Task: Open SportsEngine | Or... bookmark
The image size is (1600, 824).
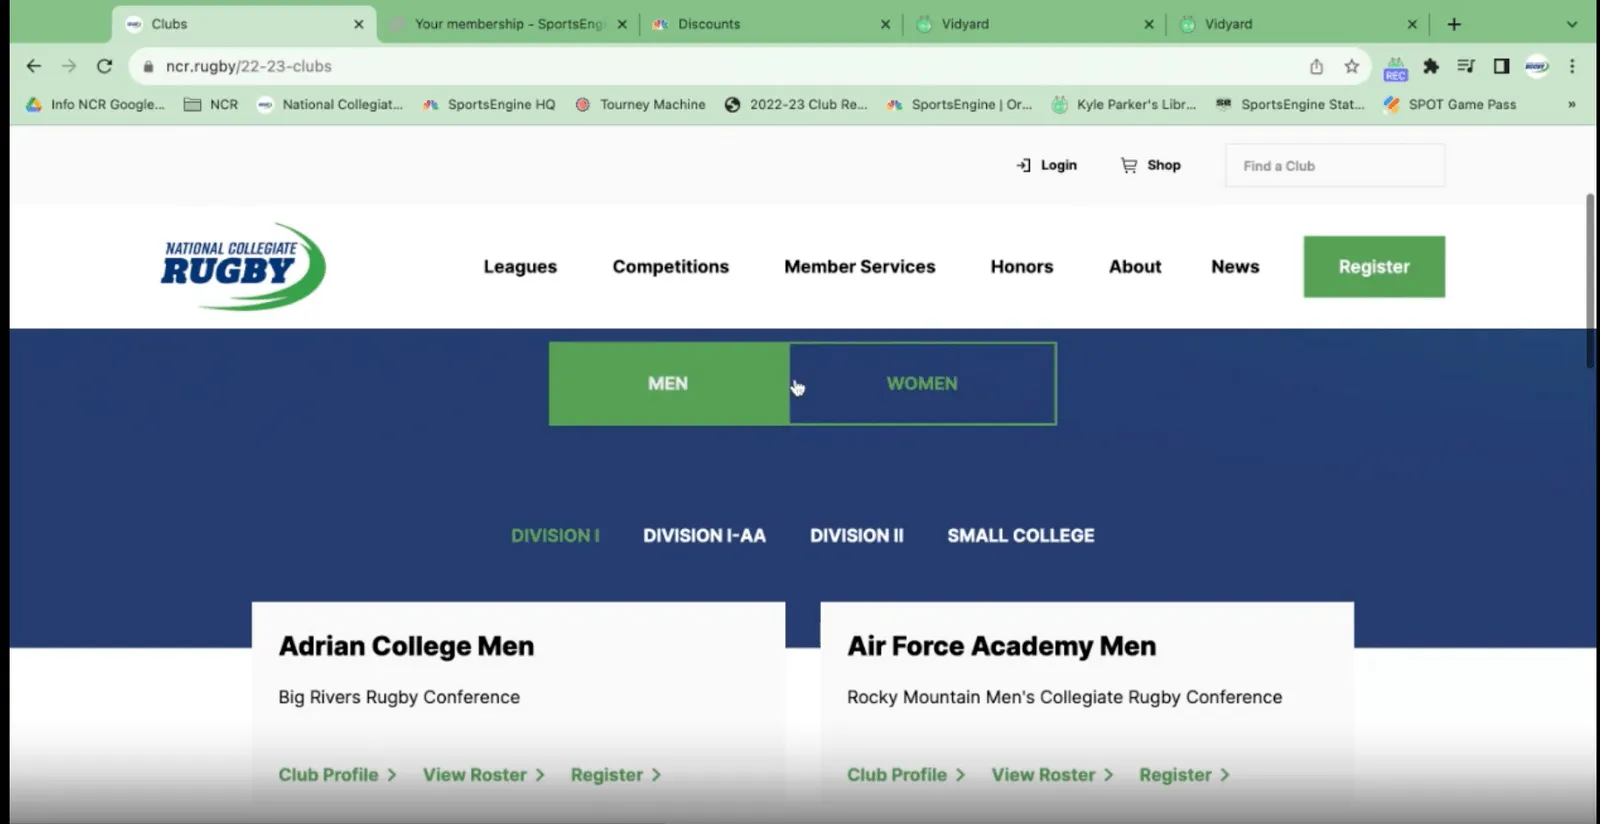Action: pyautogui.click(x=959, y=104)
